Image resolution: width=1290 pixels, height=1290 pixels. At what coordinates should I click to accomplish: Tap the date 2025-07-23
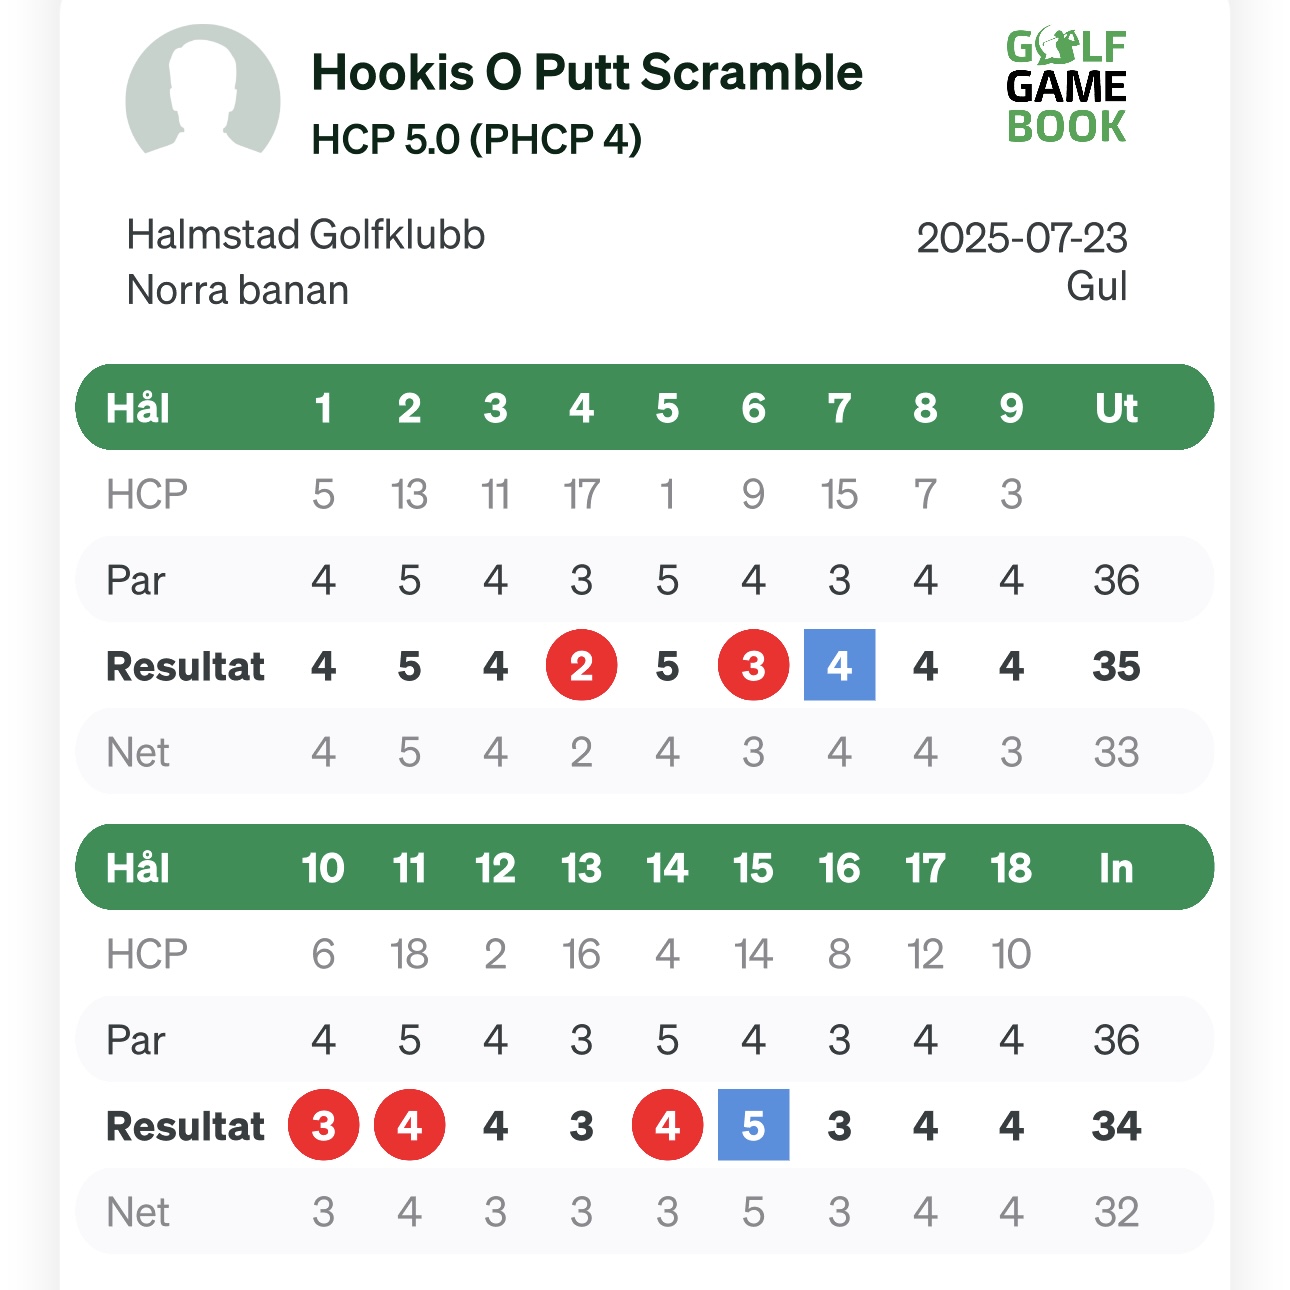coord(1022,238)
